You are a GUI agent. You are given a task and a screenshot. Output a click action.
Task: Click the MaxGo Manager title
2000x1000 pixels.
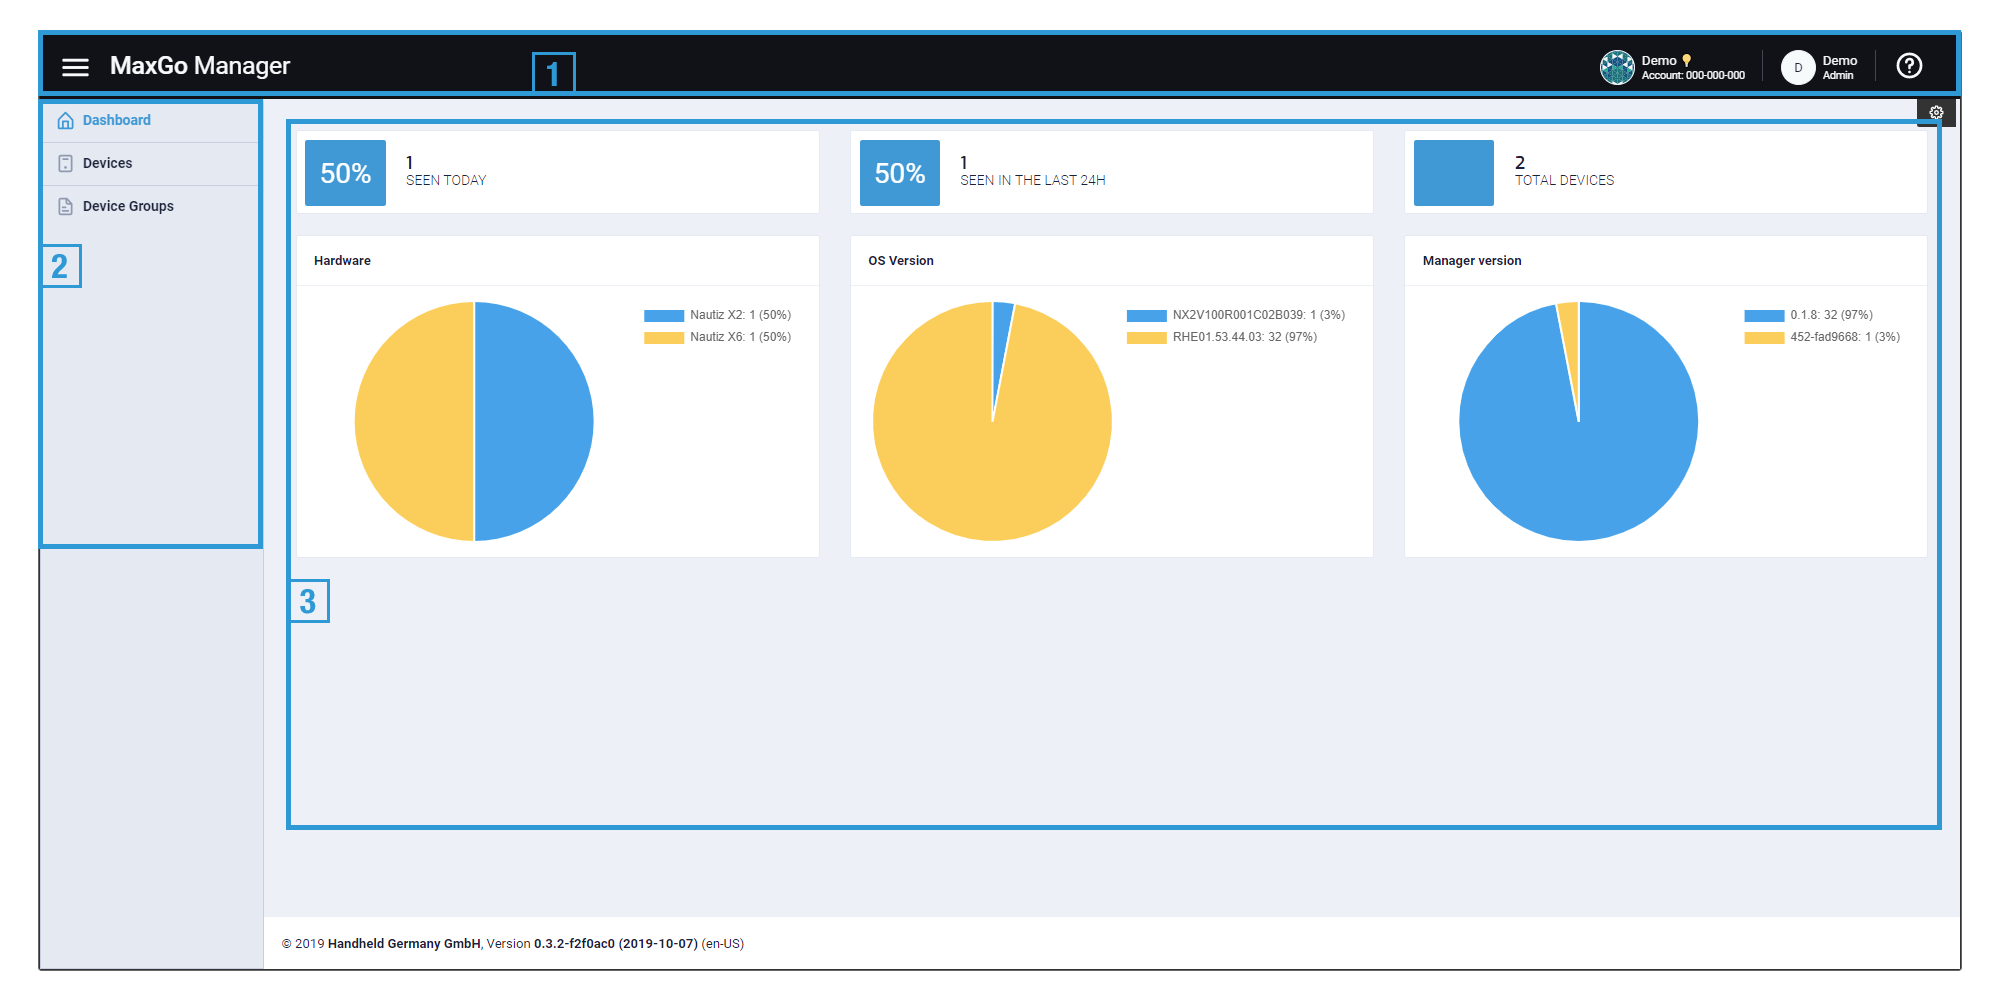click(x=200, y=66)
